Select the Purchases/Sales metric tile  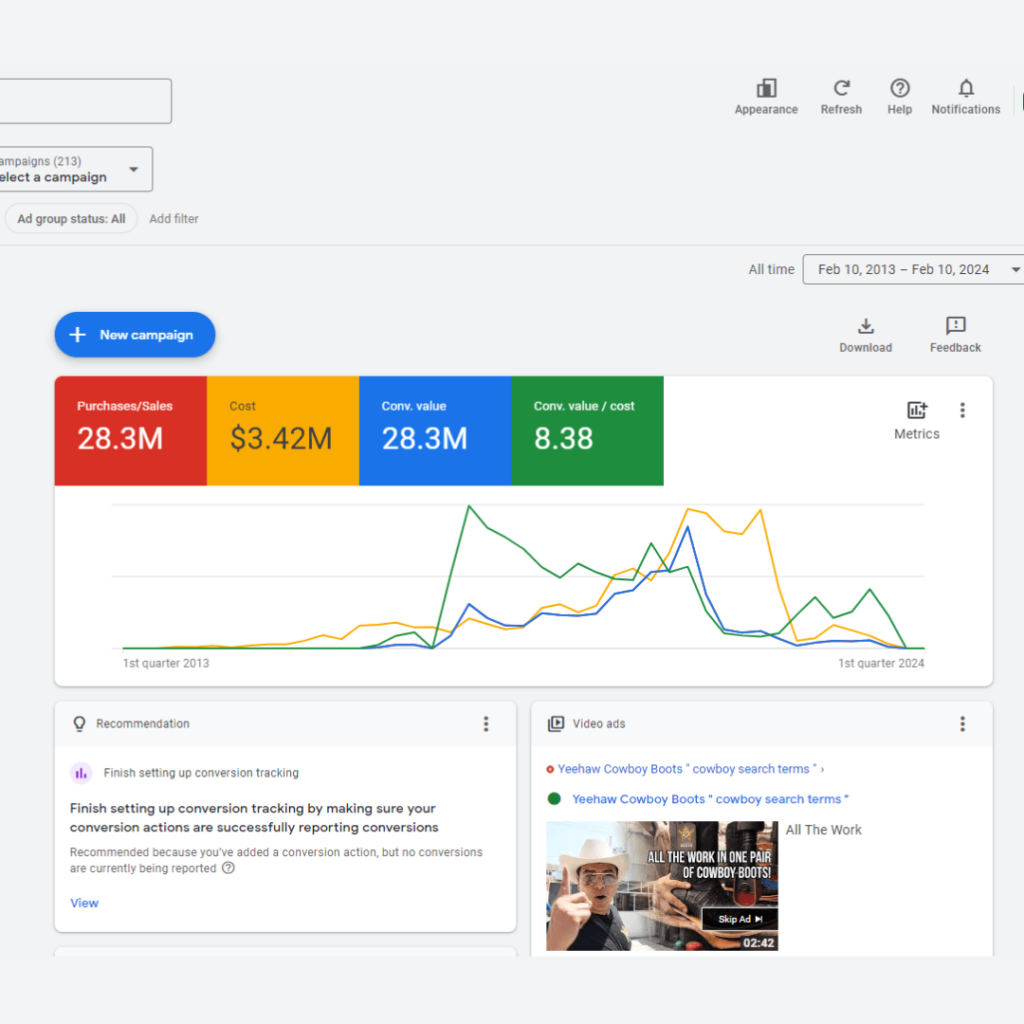130,431
